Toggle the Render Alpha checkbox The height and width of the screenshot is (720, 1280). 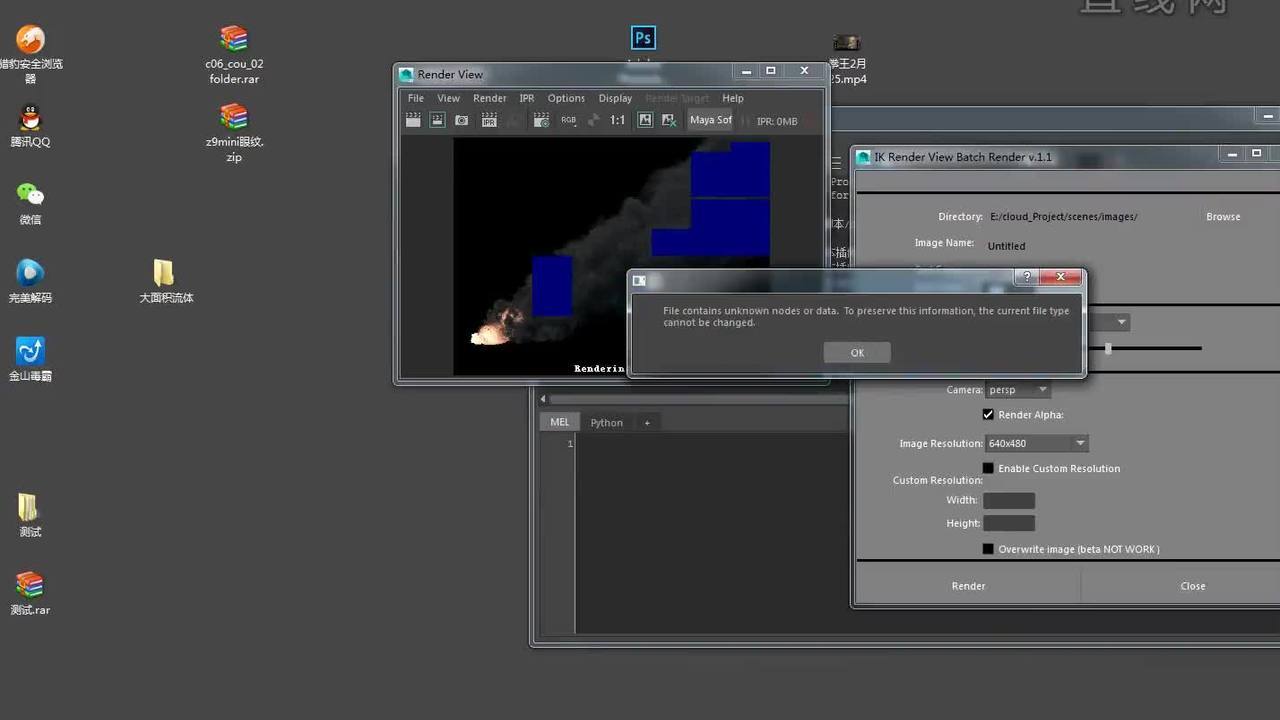pyautogui.click(x=988, y=414)
